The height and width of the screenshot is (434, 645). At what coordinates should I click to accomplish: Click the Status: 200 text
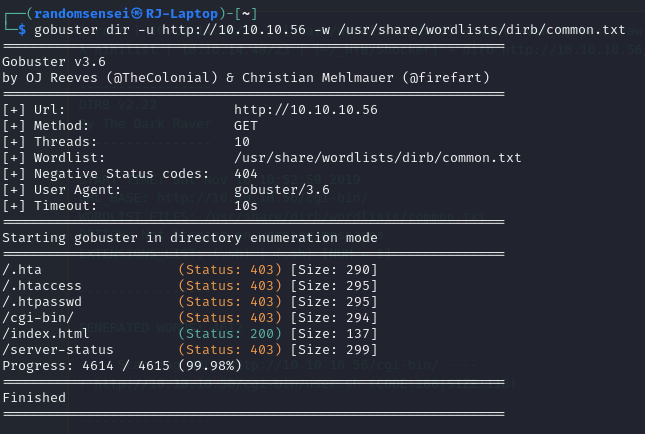point(230,333)
